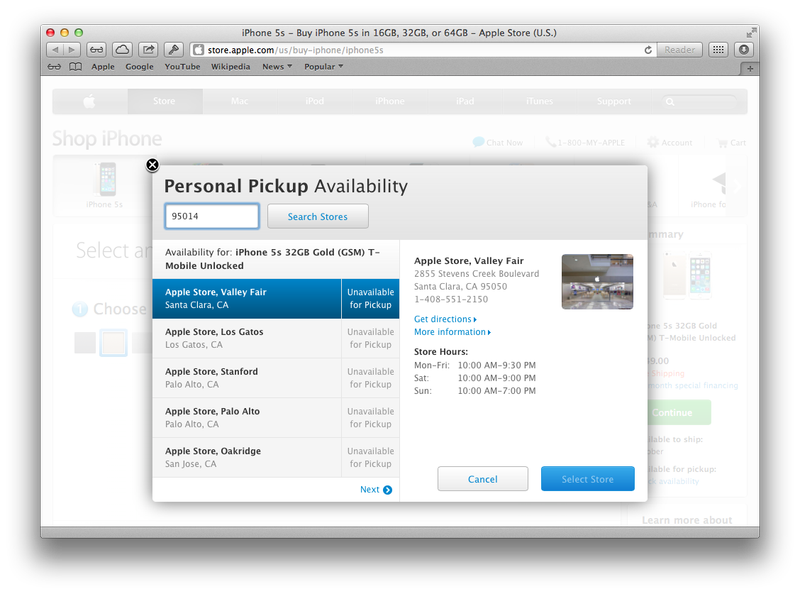The height and width of the screenshot is (594, 800).
Task: Toggle fullscreen with window corner arrows
Action: click(751, 32)
